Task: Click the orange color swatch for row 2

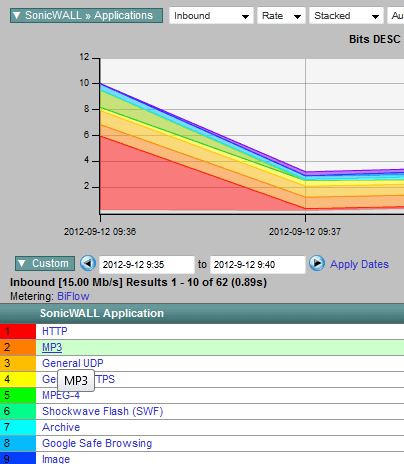Action: point(18,348)
